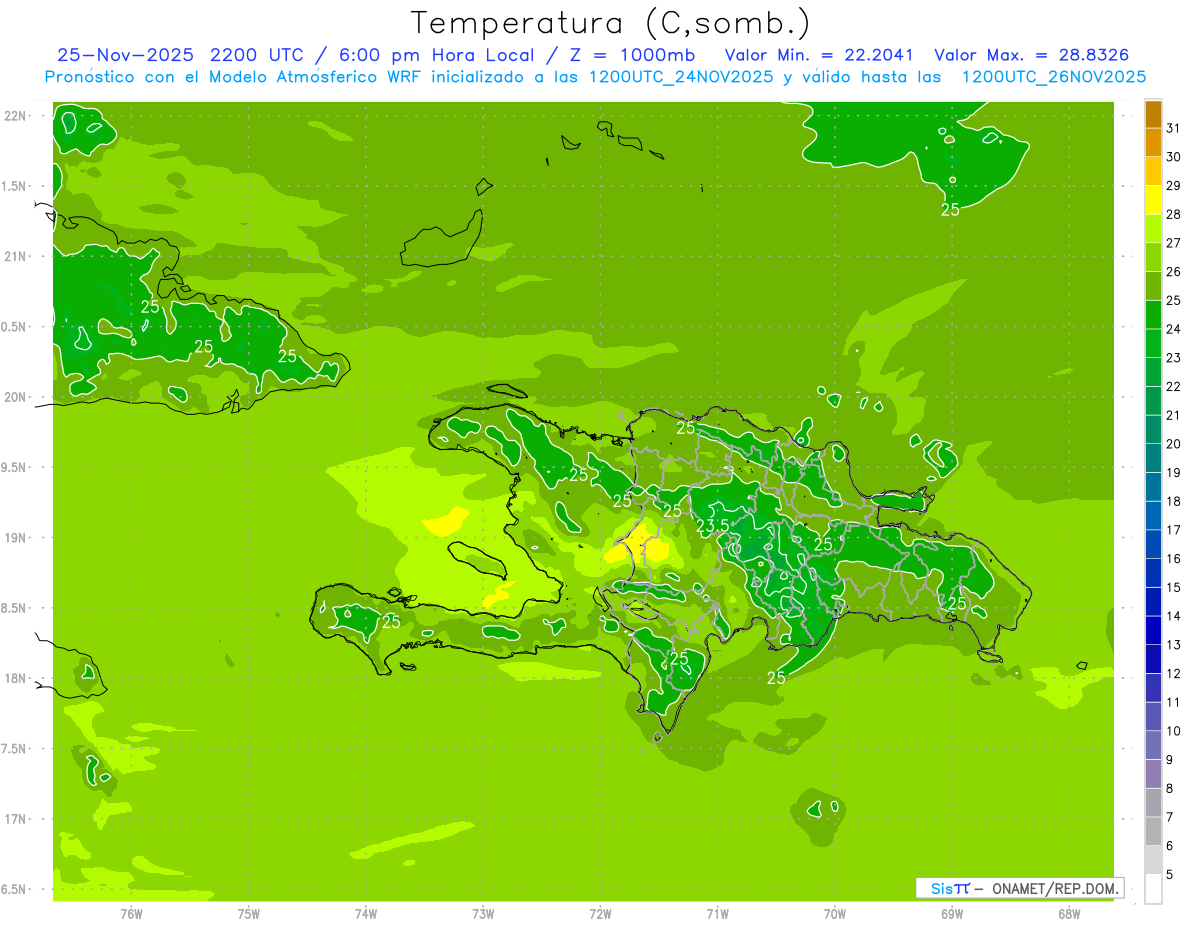Click the legend value '22'
Screen dimensions: 1200x927
(1174, 386)
